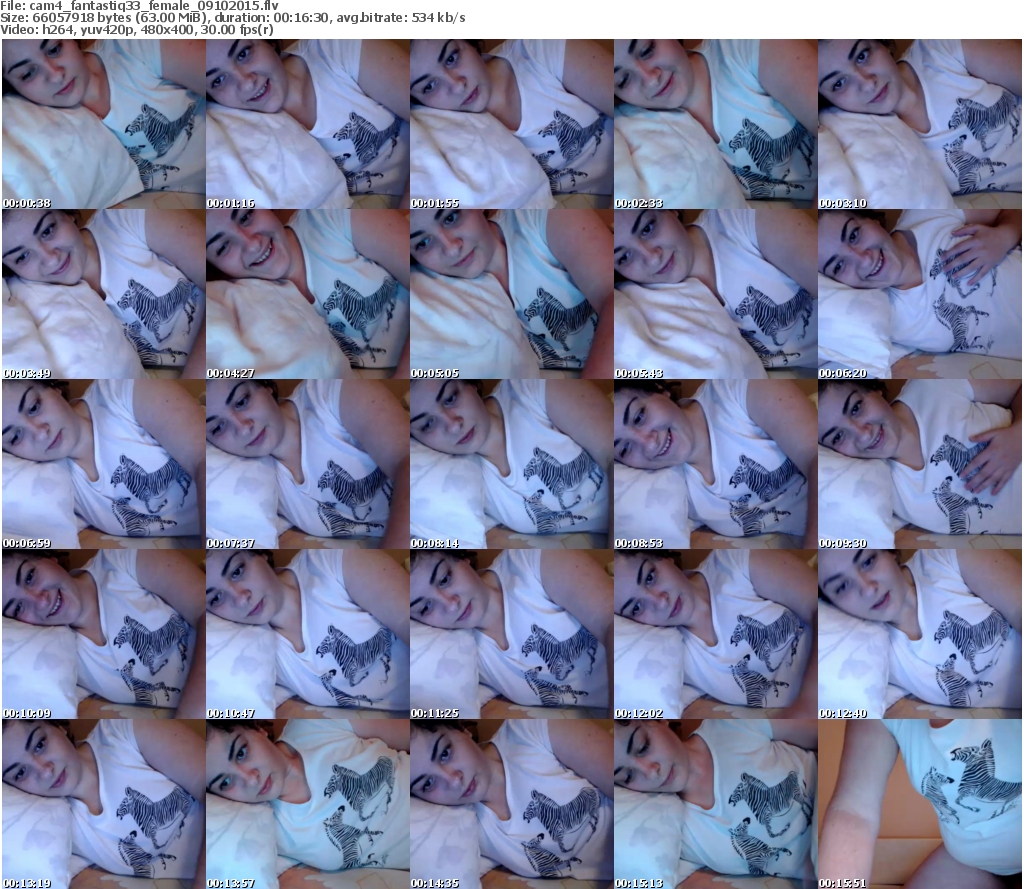Select the thumbnail frame stamped 00:15:51
Screen dimensions: 1024x889
coord(920,804)
